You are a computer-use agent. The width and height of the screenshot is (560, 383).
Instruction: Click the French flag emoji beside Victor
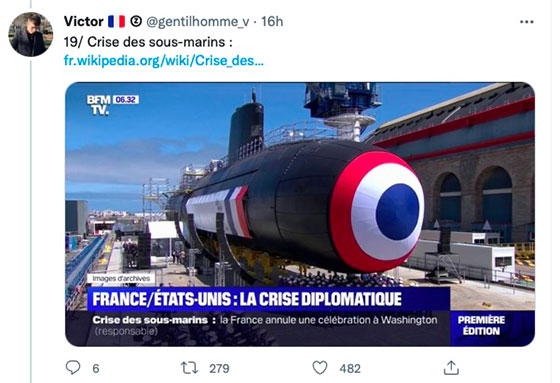117,21
